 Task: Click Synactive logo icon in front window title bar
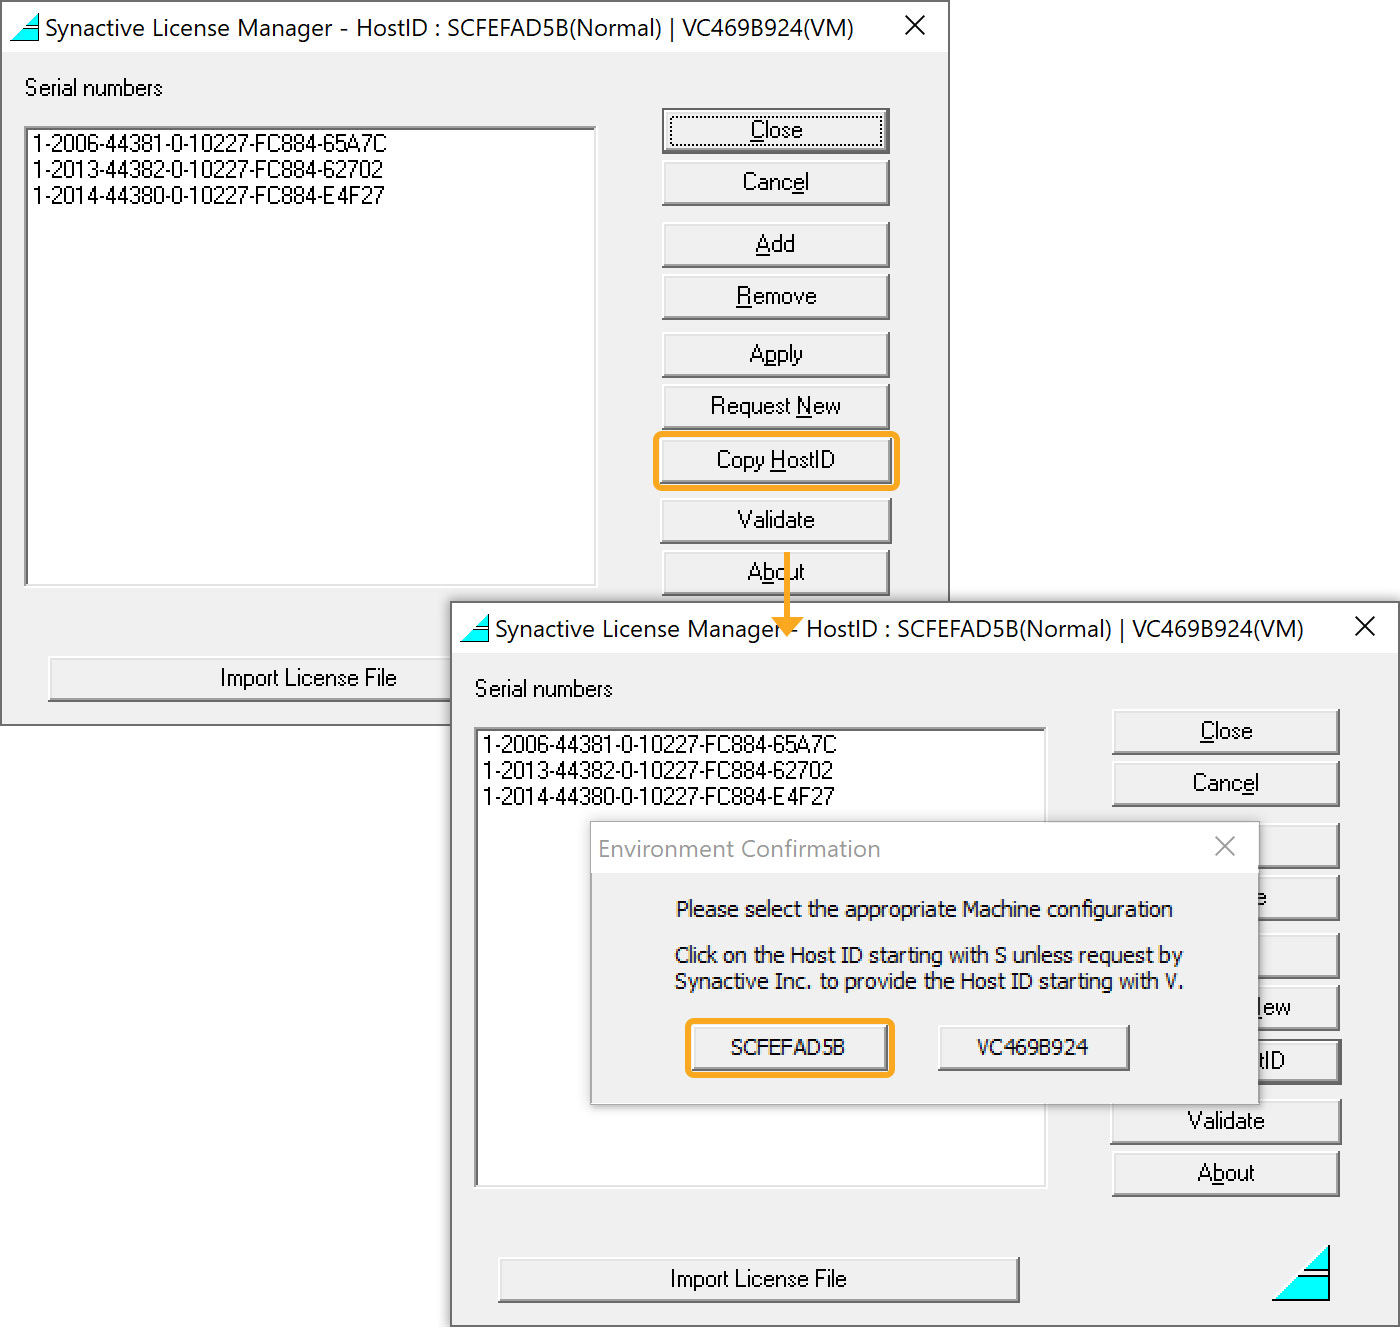point(475,628)
